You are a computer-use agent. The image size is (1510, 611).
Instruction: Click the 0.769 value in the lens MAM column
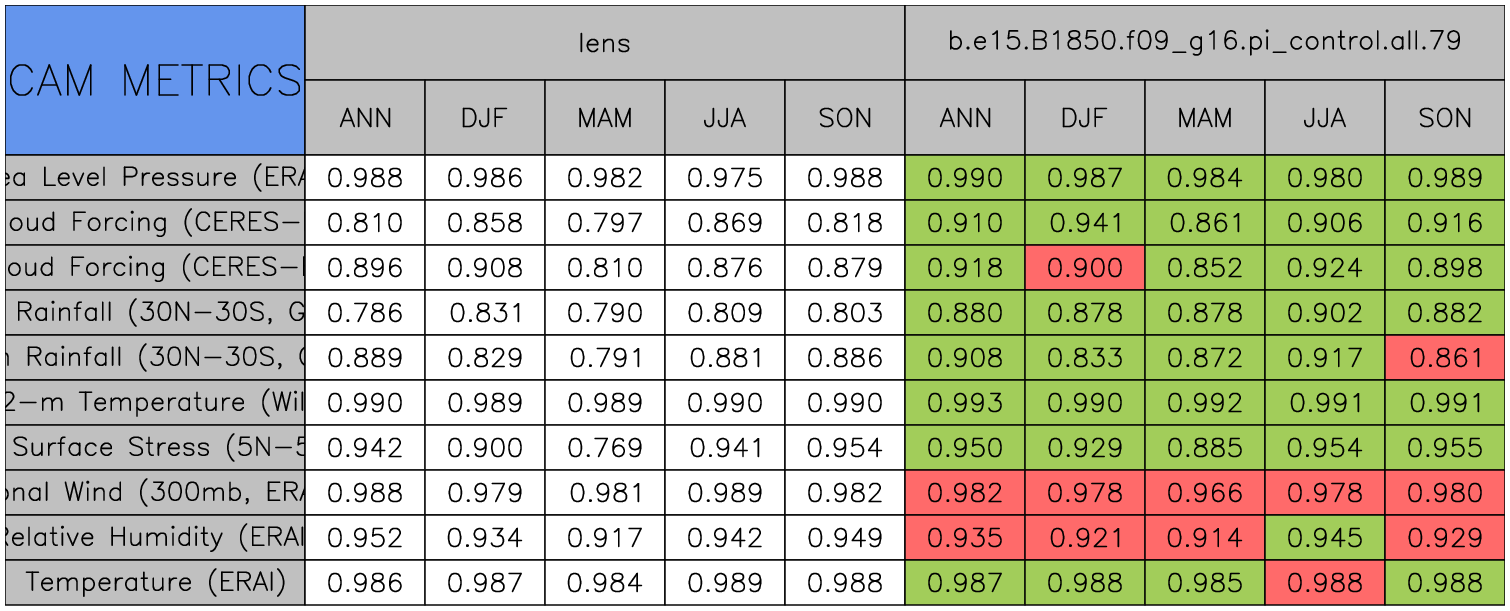[x=604, y=448]
